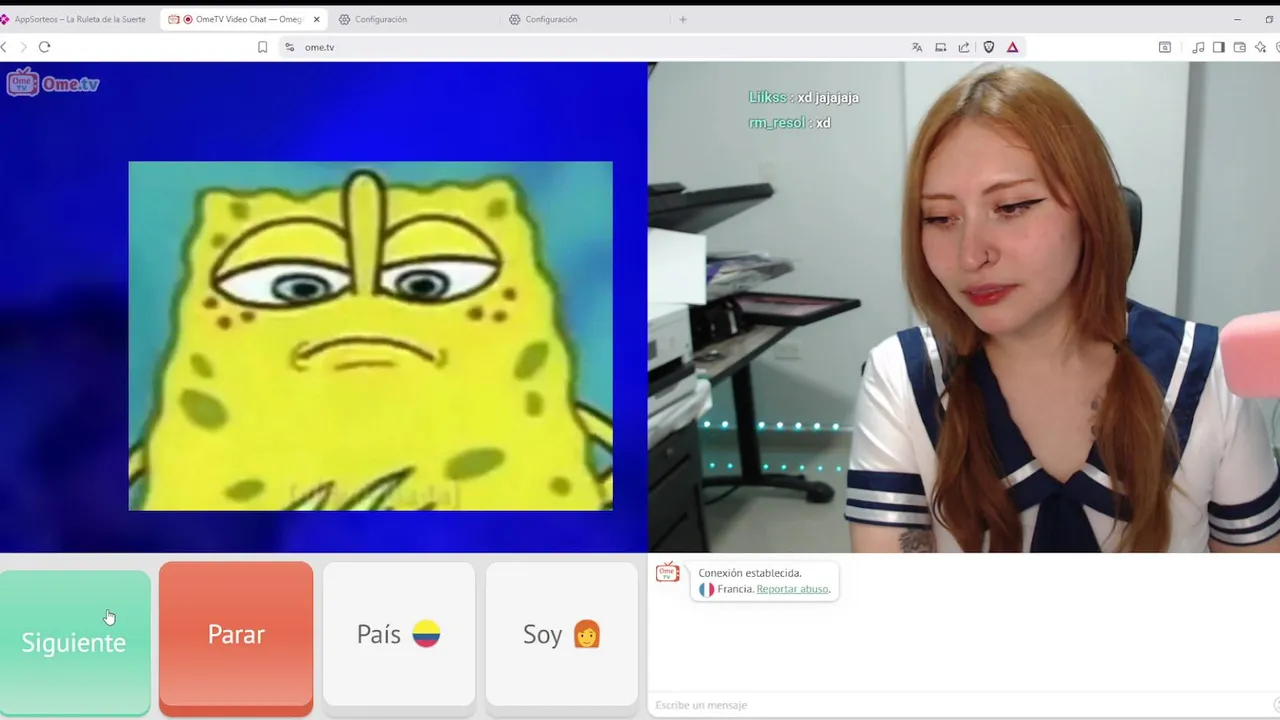The height and width of the screenshot is (720, 1280).
Task: Open site settings icon beside ome.tv address
Action: pos(289,47)
